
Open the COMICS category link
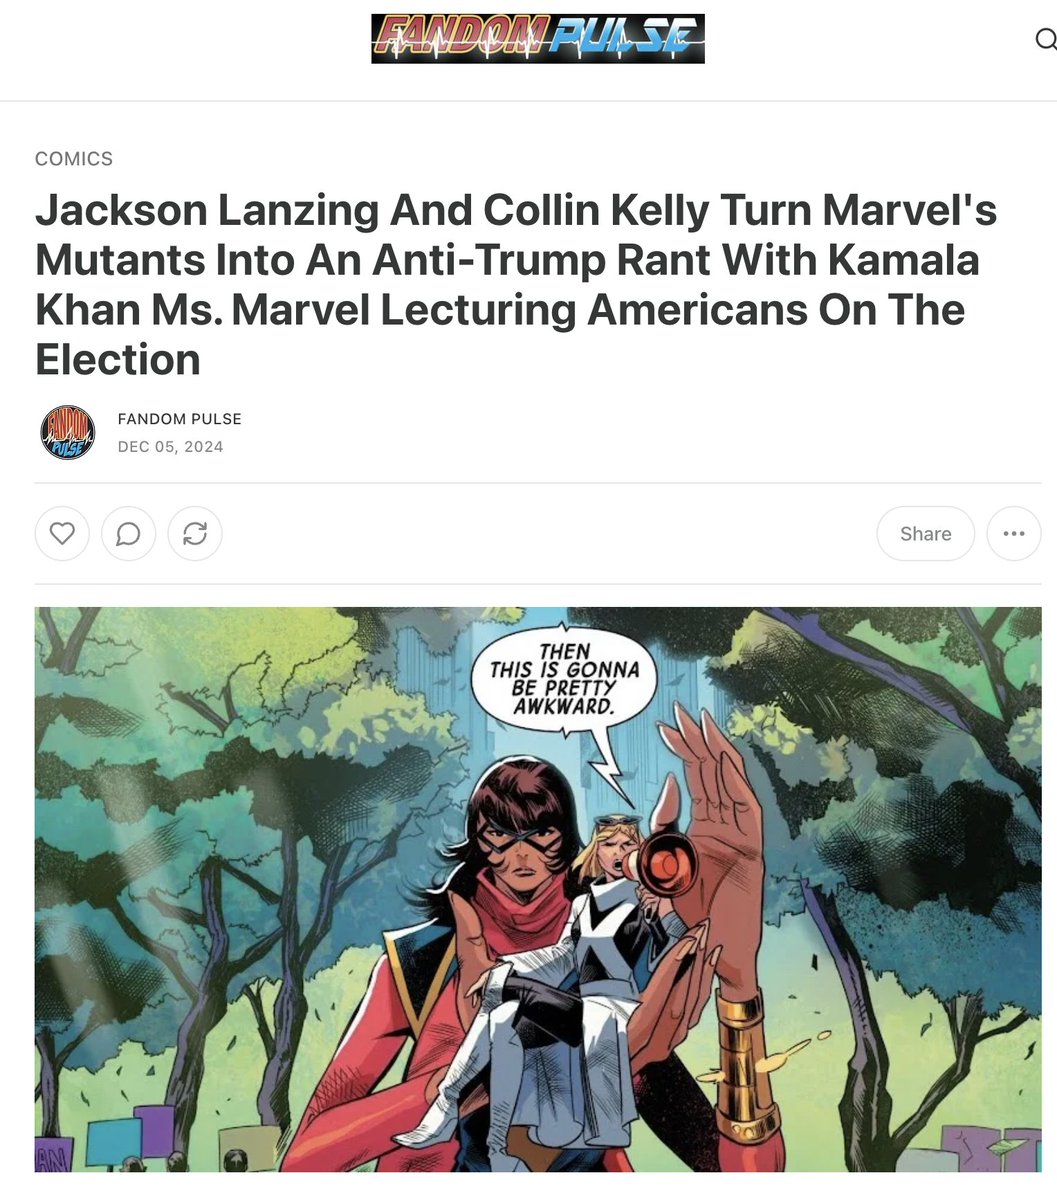pyautogui.click(x=74, y=158)
